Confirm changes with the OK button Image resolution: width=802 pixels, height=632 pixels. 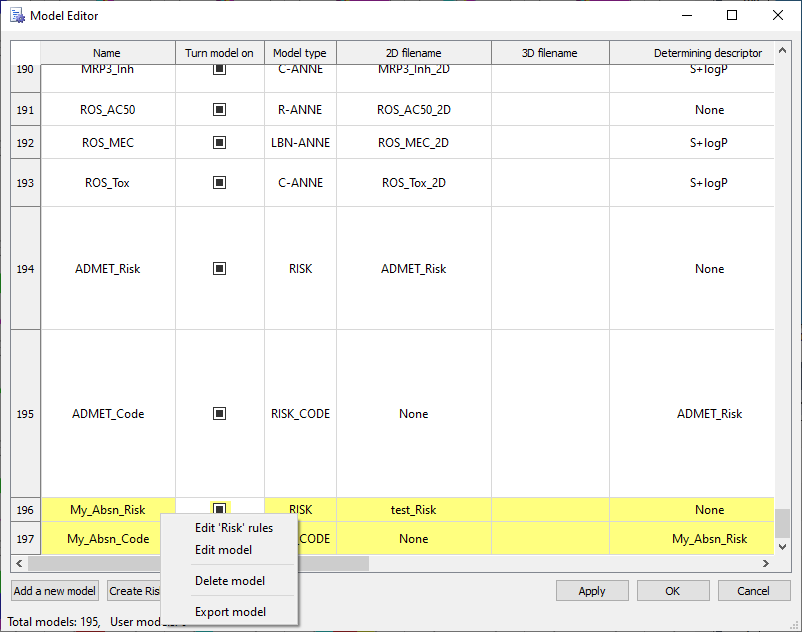tap(673, 591)
